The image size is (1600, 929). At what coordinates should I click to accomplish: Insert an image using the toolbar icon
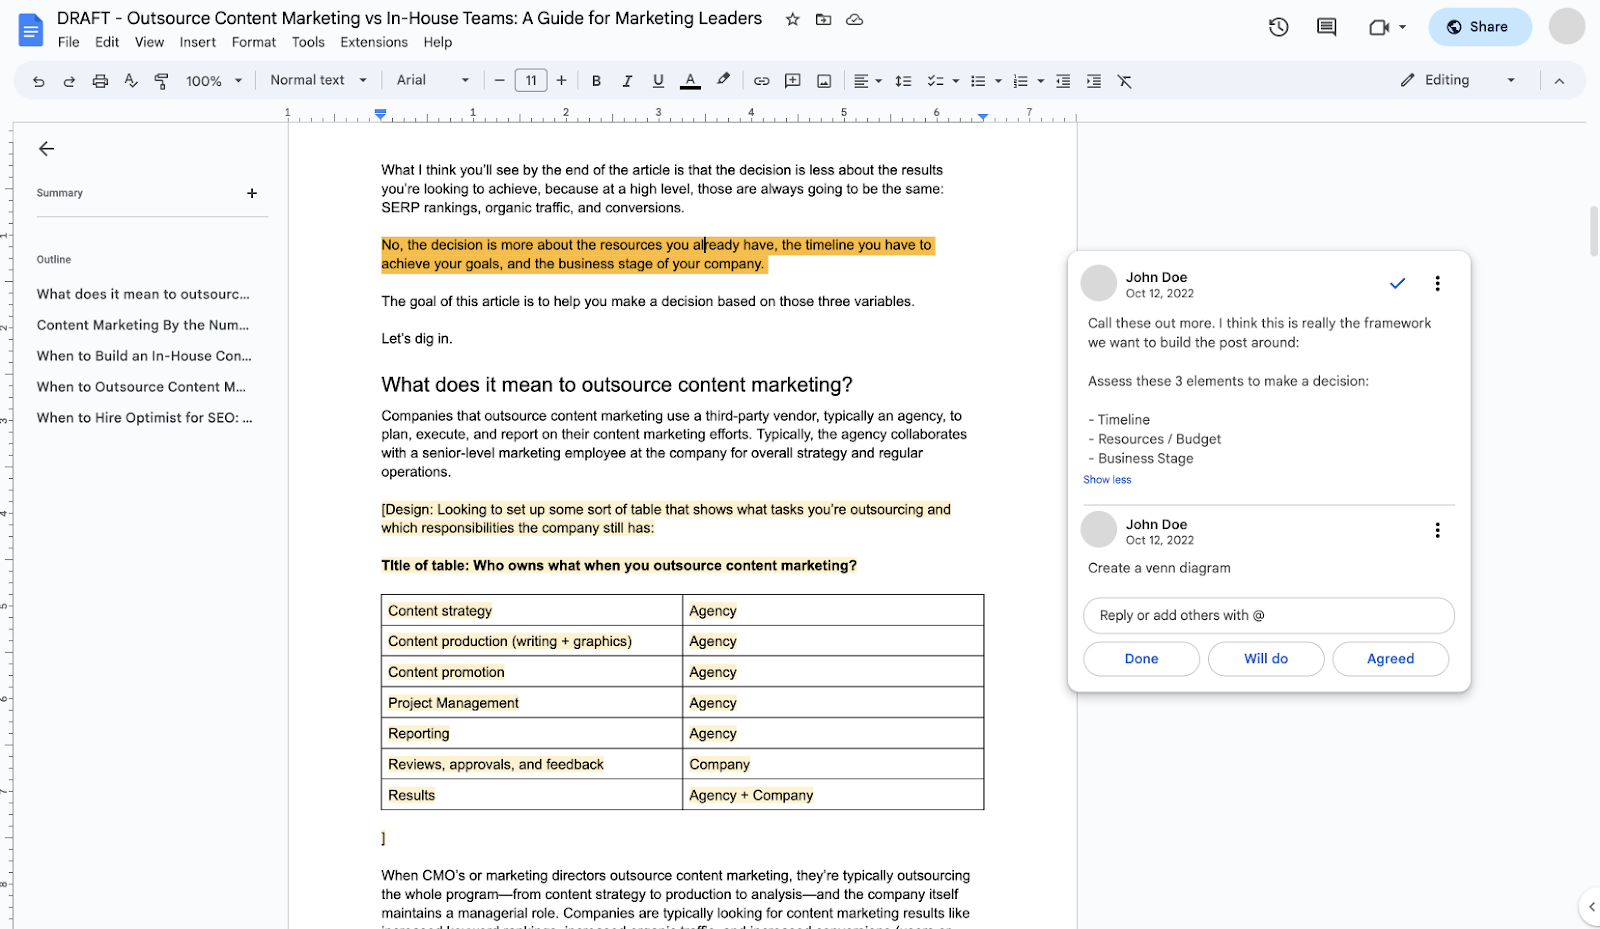[824, 80]
